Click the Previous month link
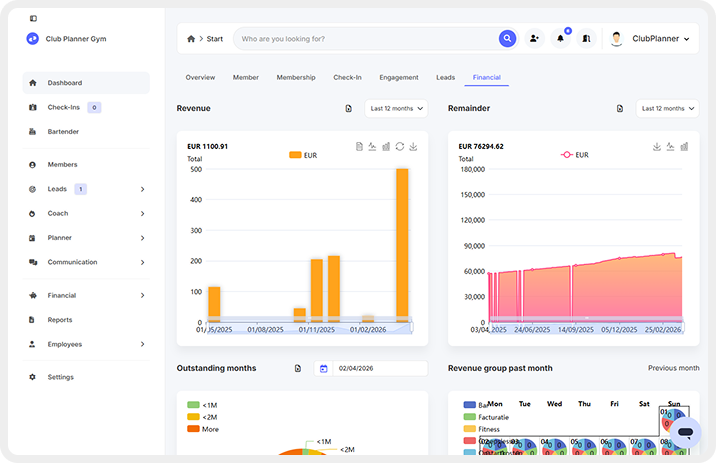The height and width of the screenshot is (463, 716). point(673,368)
